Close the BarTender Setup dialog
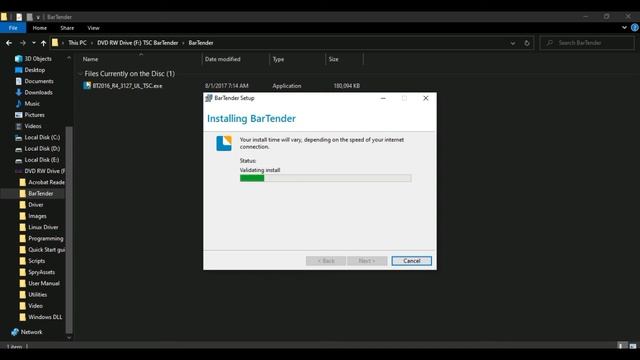The width and height of the screenshot is (640, 360). [x=426, y=98]
